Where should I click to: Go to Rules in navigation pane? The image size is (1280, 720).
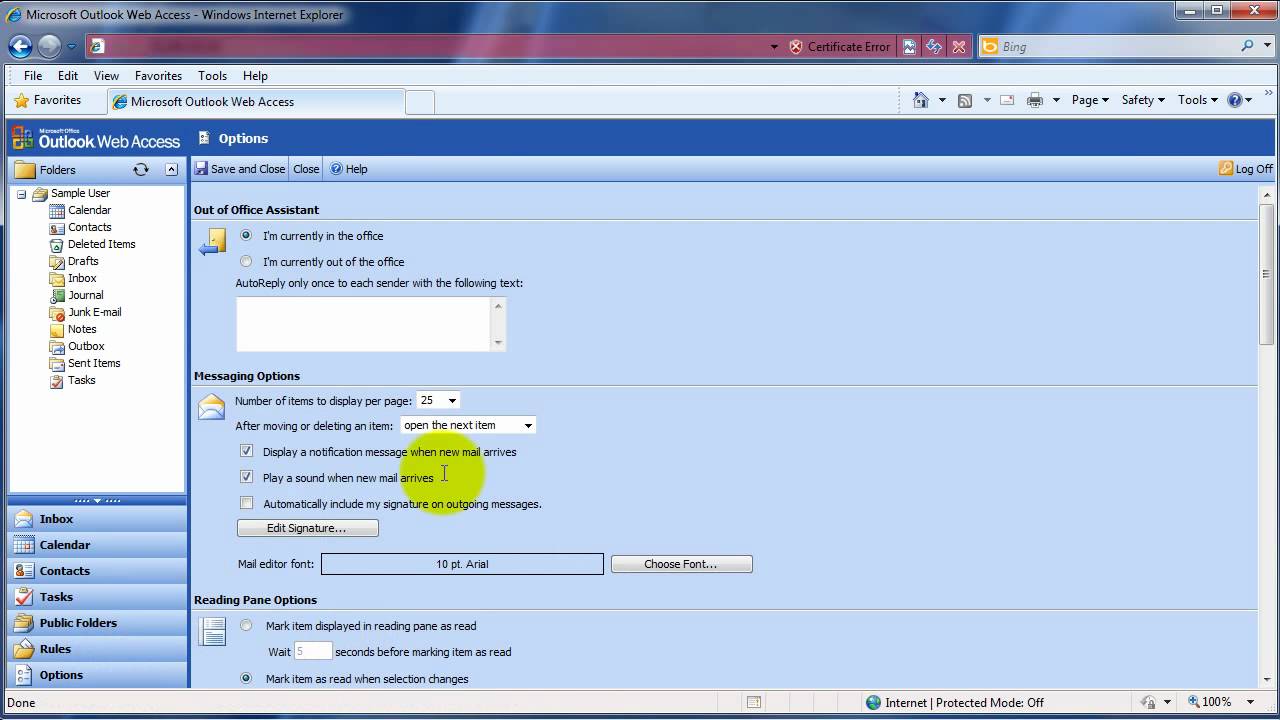(x=97, y=649)
